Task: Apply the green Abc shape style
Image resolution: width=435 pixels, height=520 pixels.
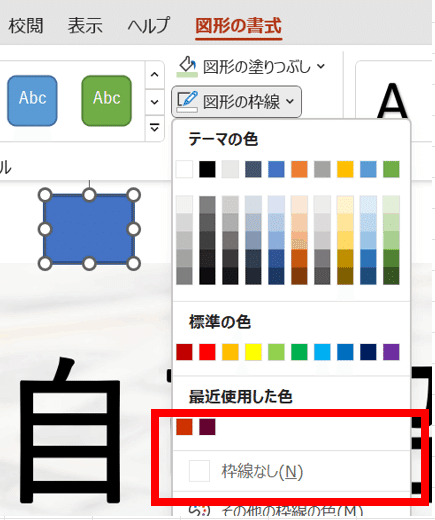Action: [x=106, y=101]
